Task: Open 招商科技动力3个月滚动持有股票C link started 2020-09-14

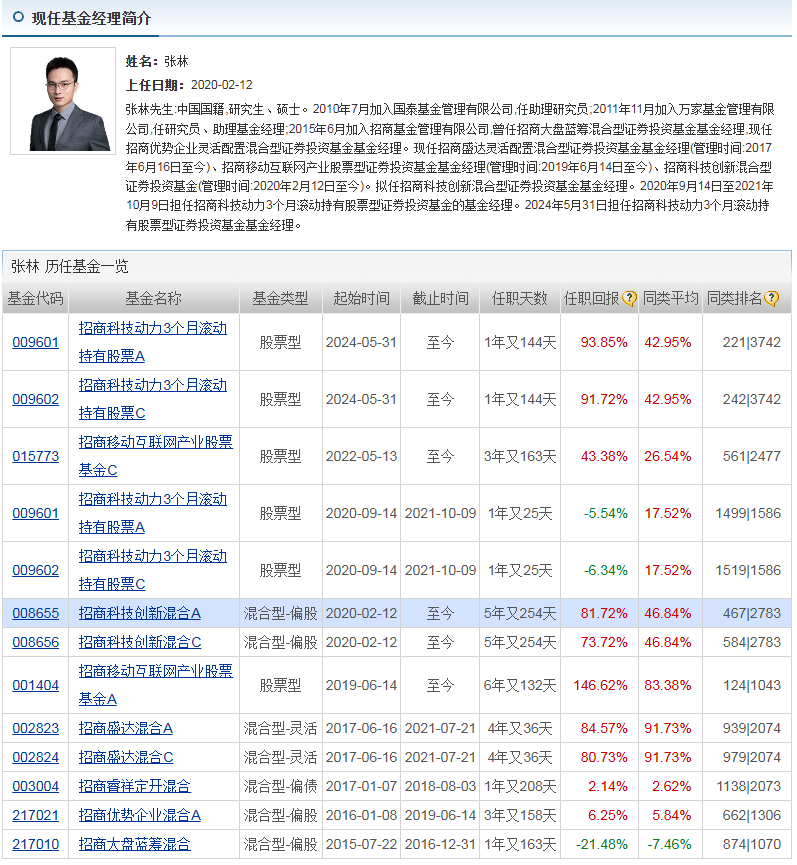Action: pyautogui.click(x=153, y=570)
